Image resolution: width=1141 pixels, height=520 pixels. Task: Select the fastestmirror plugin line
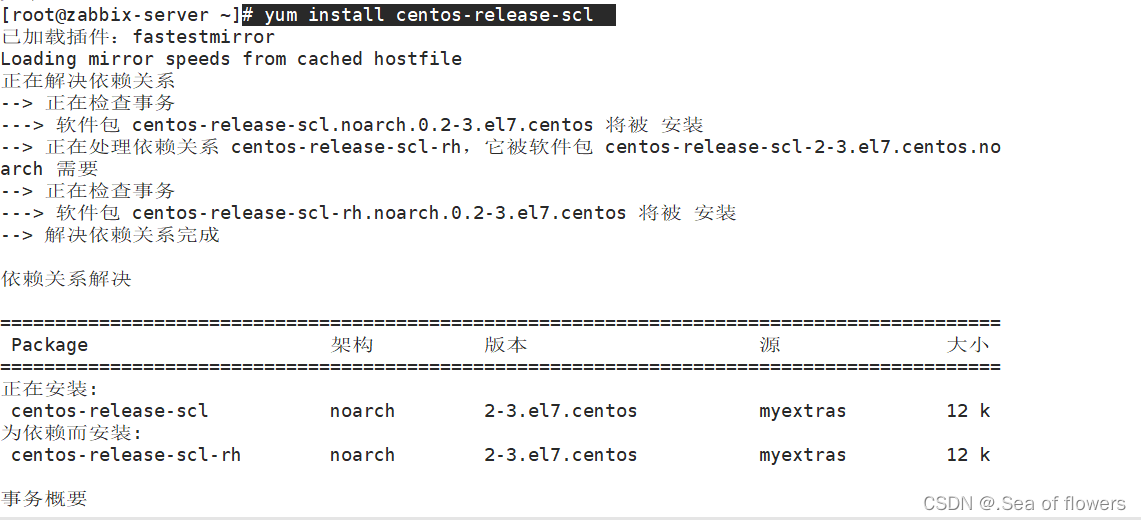[138, 37]
